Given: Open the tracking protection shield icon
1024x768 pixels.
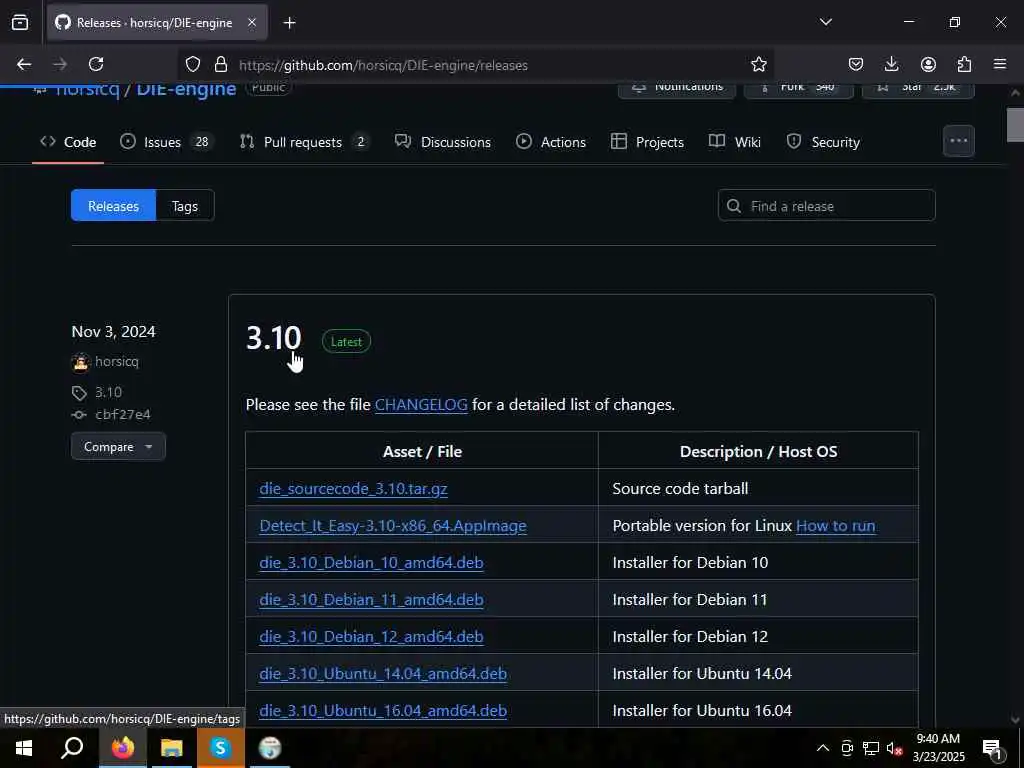Looking at the screenshot, I should (x=193, y=65).
